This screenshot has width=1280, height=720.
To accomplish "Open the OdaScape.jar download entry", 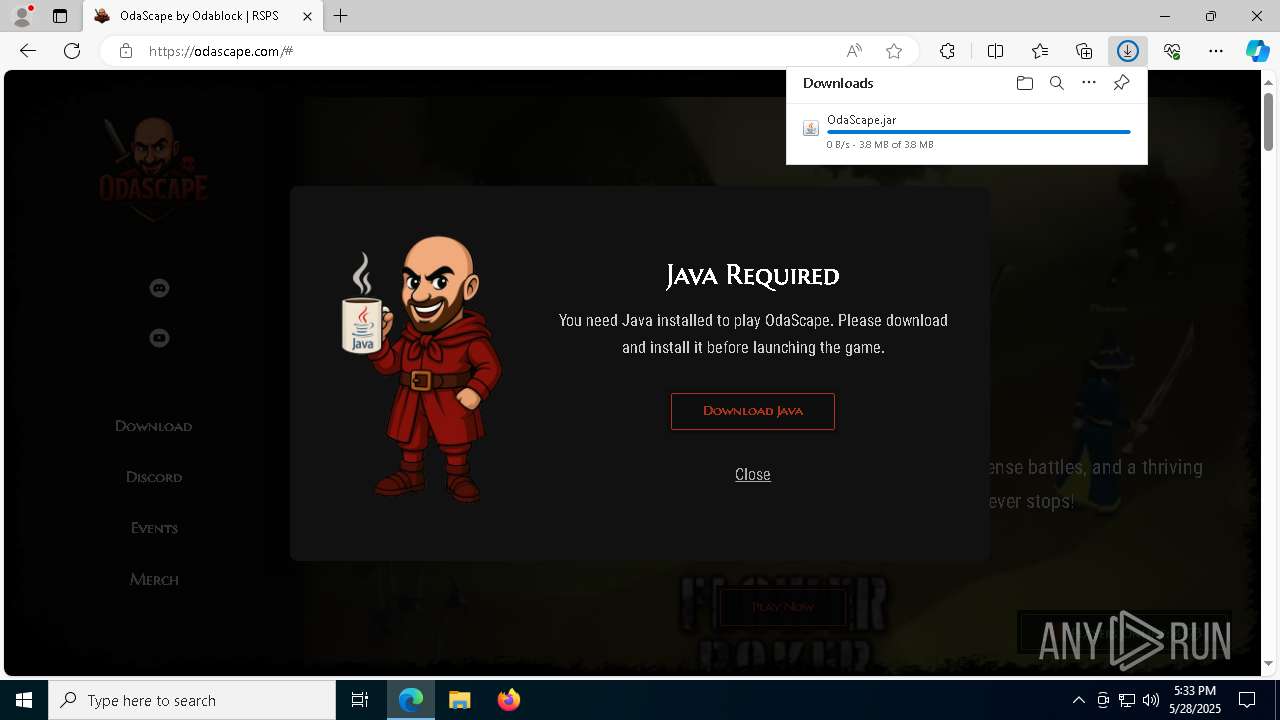I will click(x=966, y=131).
